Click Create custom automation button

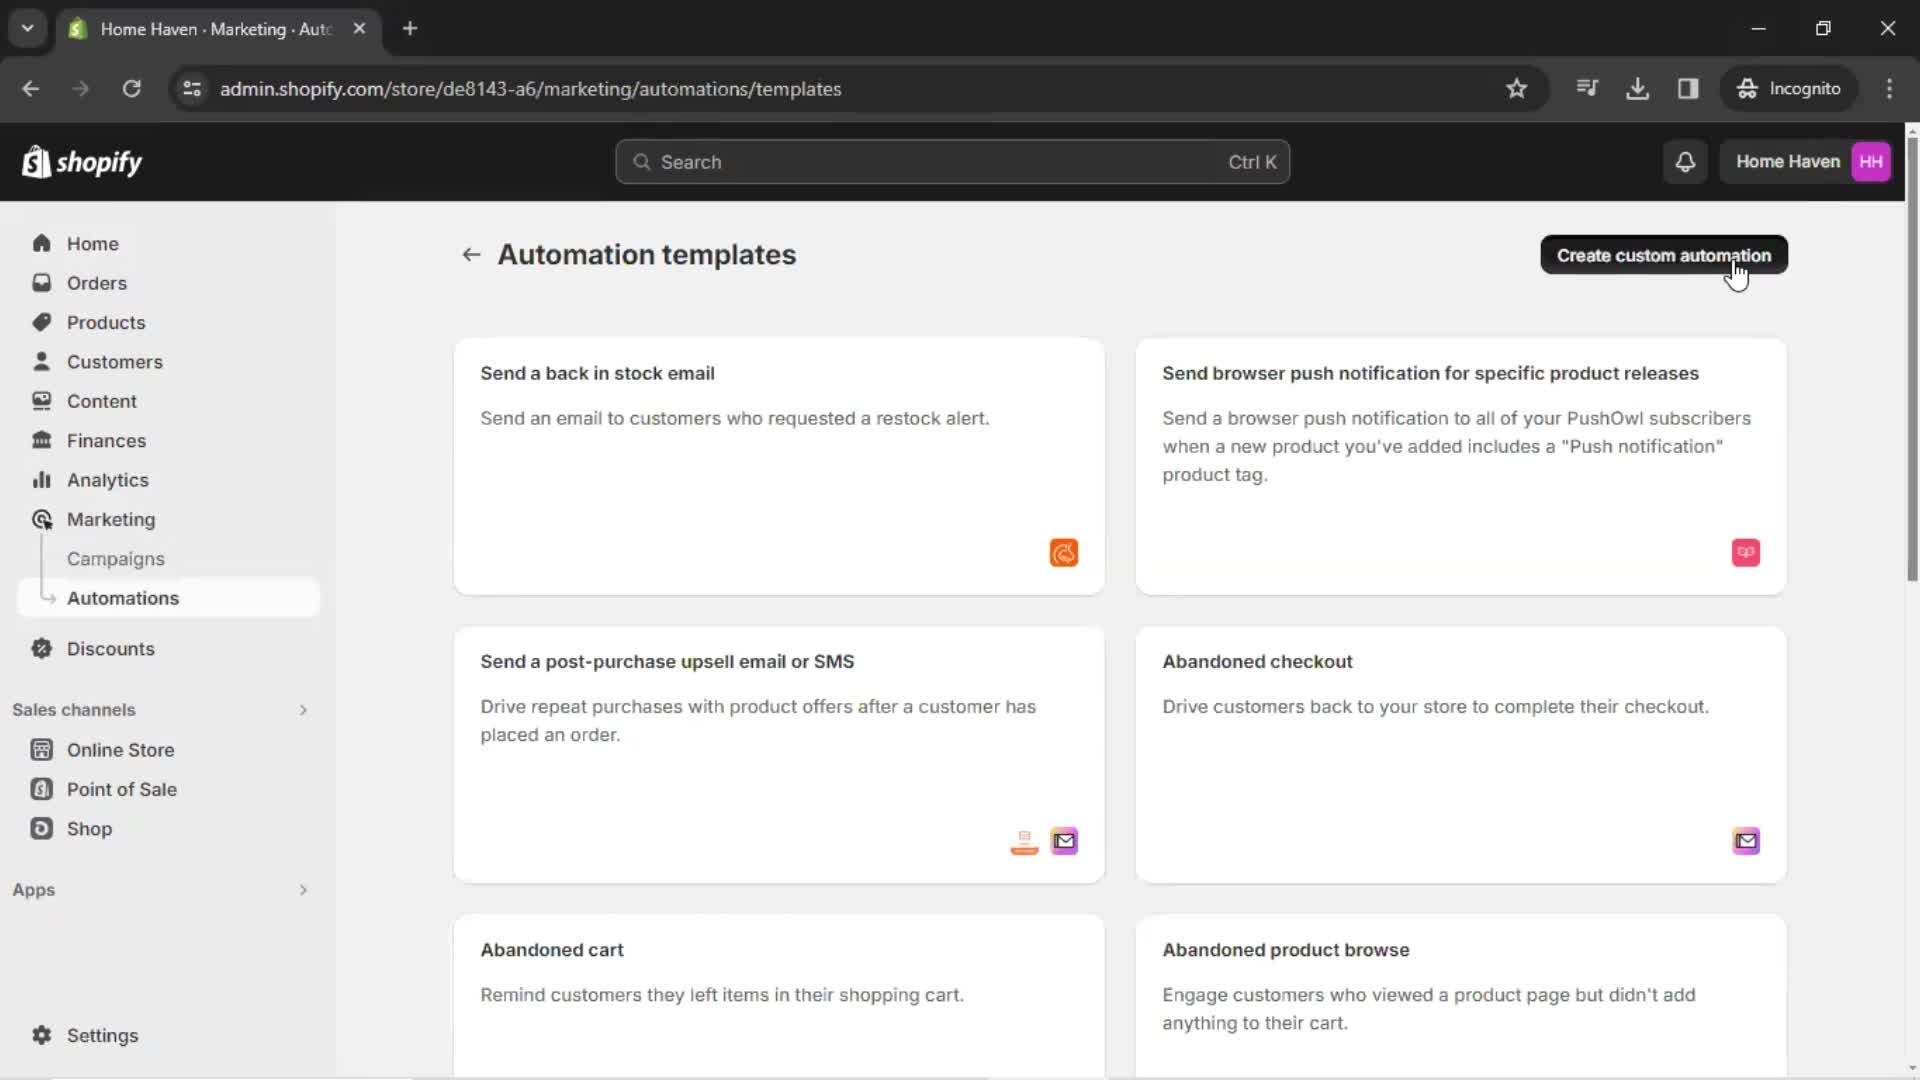coord(1664,255)
